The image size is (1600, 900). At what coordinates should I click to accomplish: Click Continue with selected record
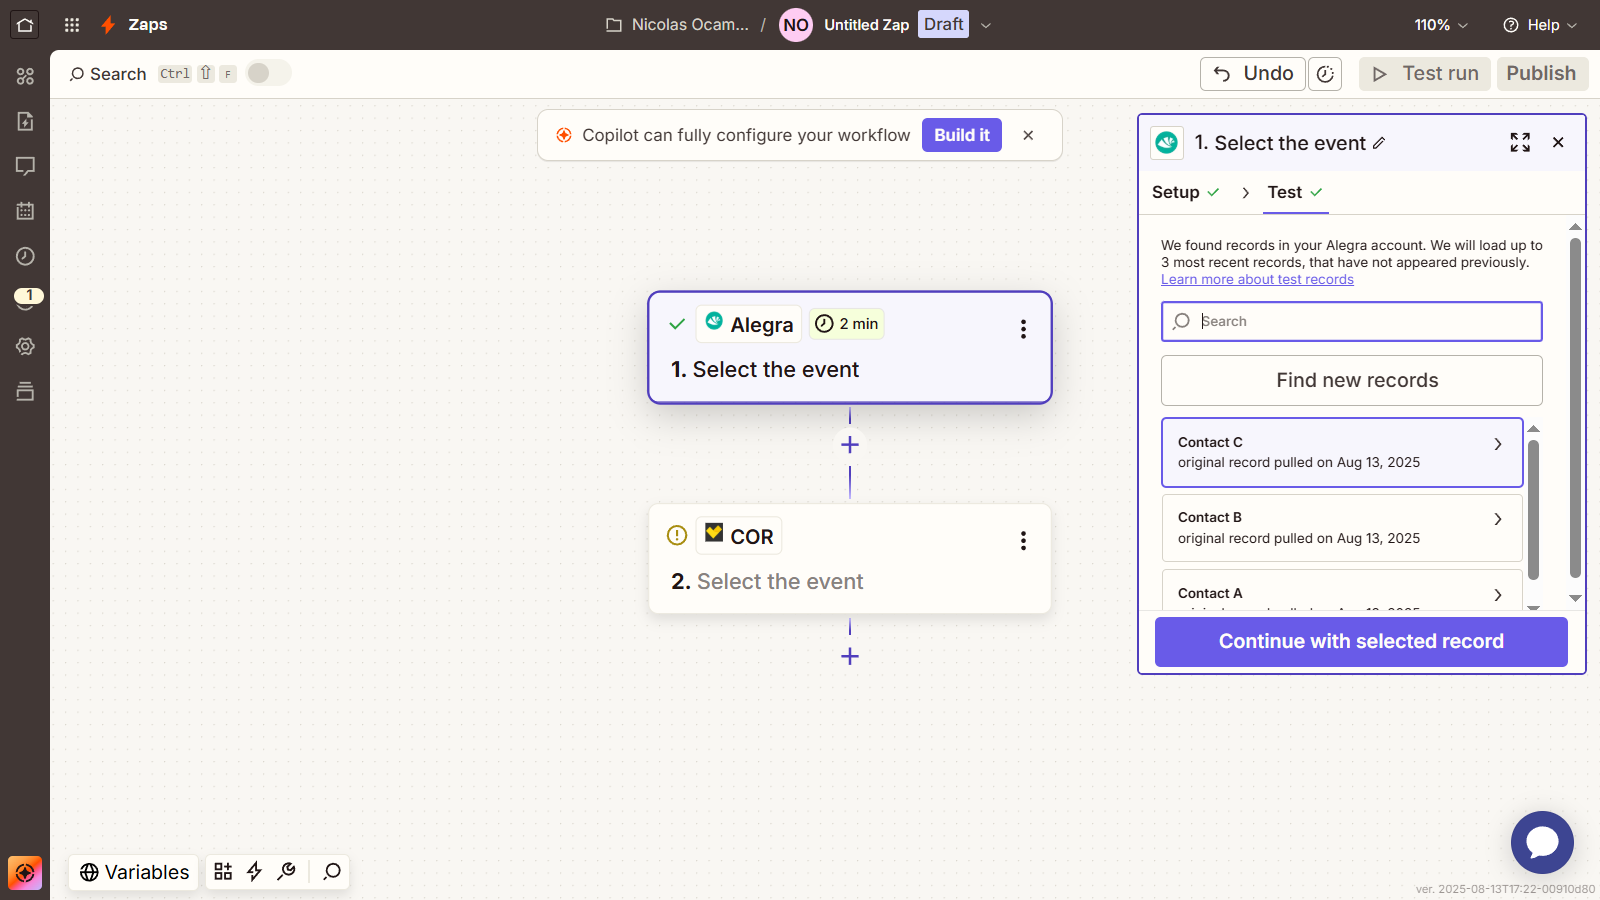tap(1361, 642)
